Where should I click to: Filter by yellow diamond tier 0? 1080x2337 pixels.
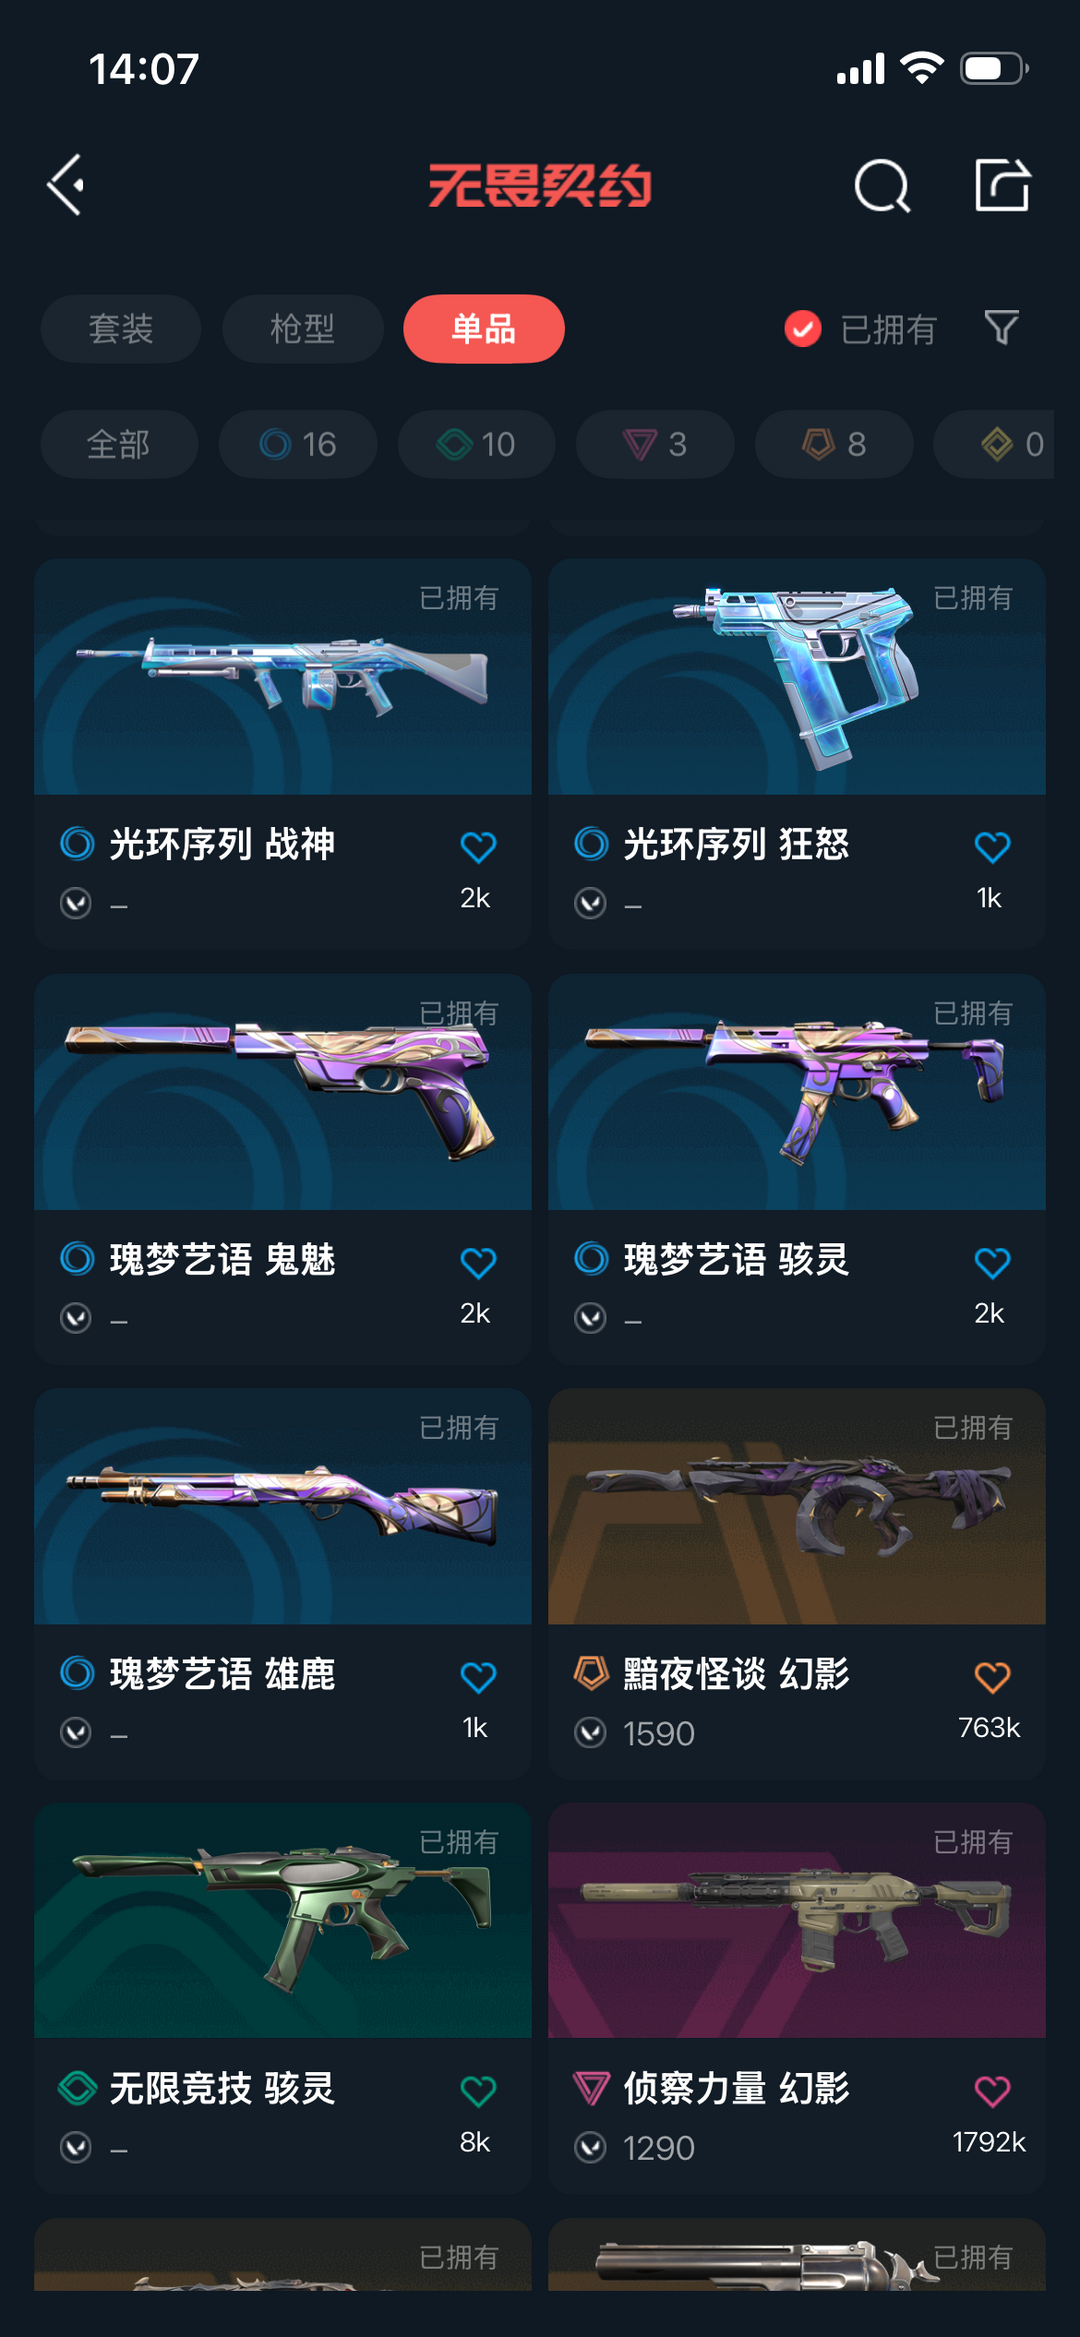(x=994, y=444)
